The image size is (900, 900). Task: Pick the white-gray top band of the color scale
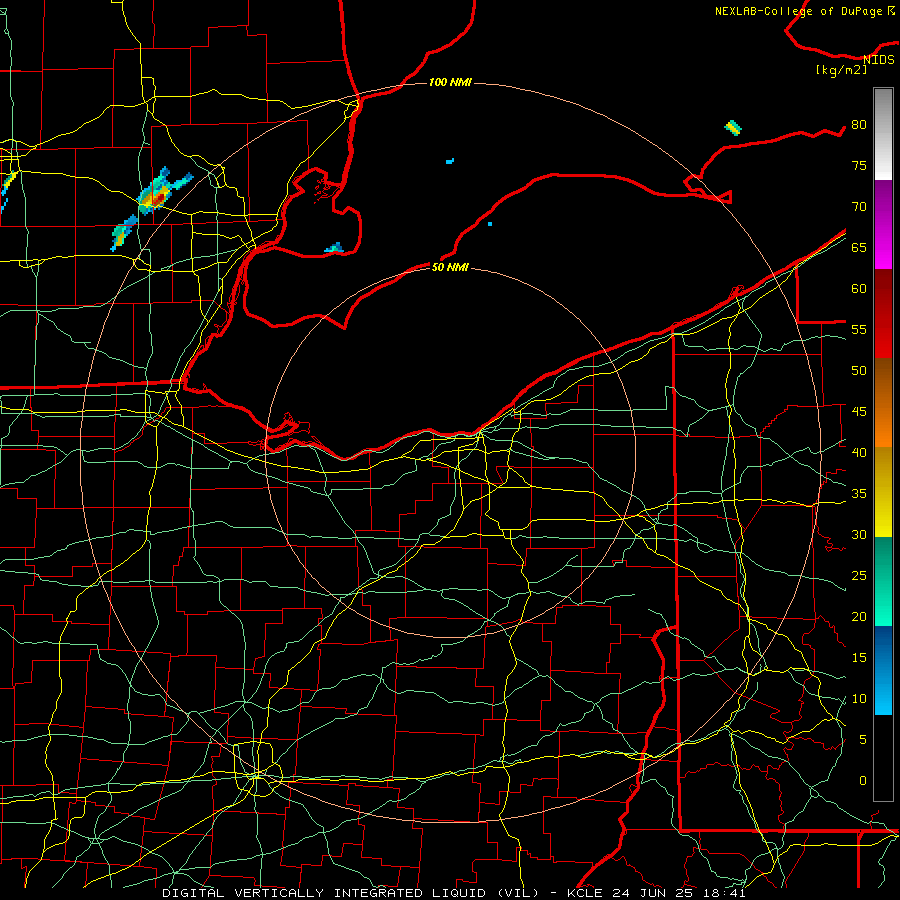pos(883,134)
